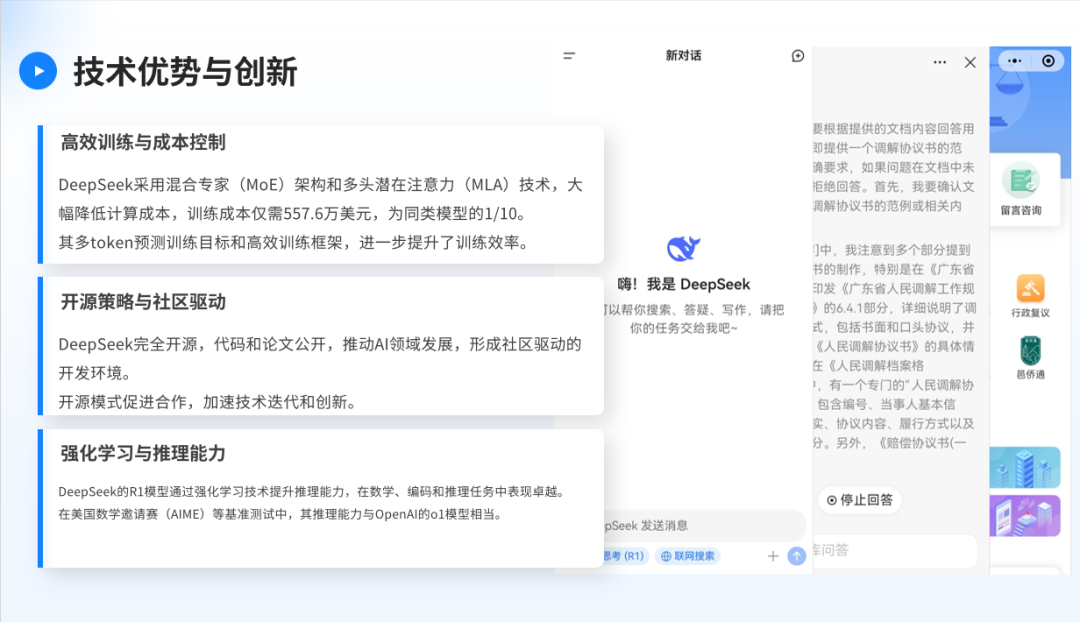
Task: Click the plus attachment icon in DeepSeek input
Action: point(772,556)
